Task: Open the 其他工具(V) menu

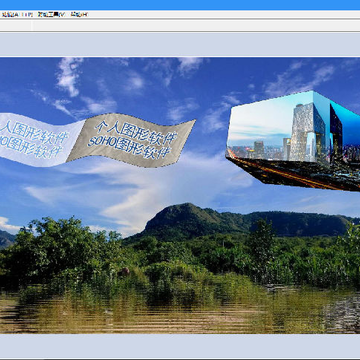Action: click(51, 14)
